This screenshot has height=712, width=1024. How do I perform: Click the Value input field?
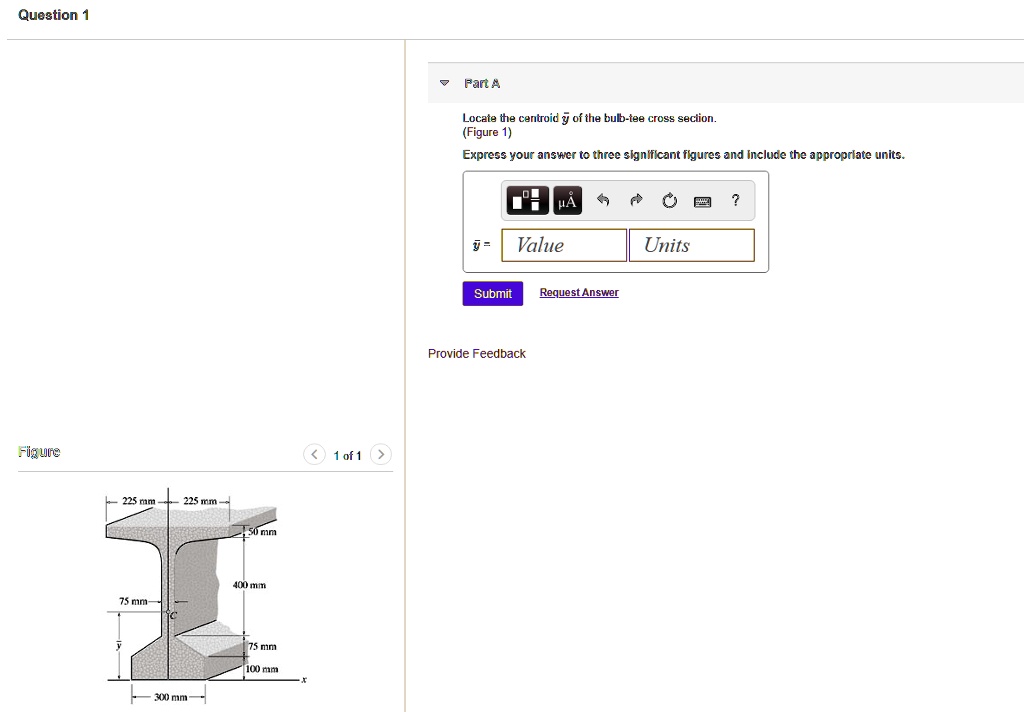tap(563, 245)
